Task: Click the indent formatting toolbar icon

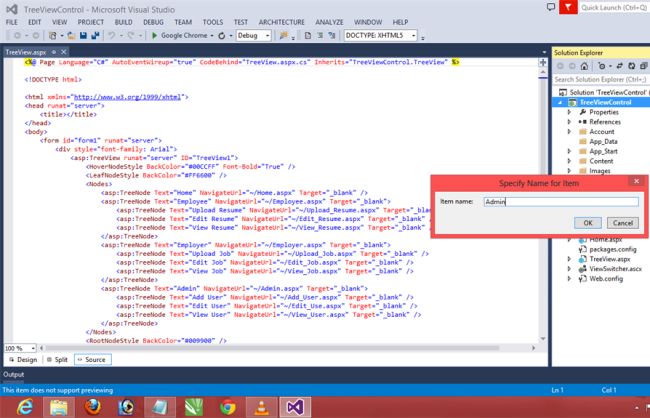Action: tap(320, 36)
